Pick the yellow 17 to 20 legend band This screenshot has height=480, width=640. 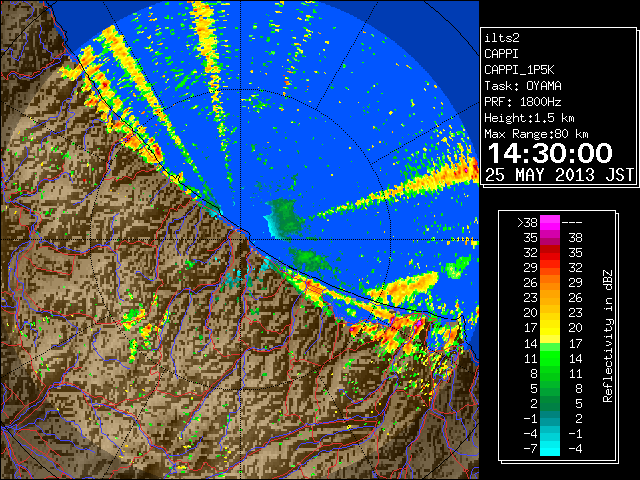(550, 328)
